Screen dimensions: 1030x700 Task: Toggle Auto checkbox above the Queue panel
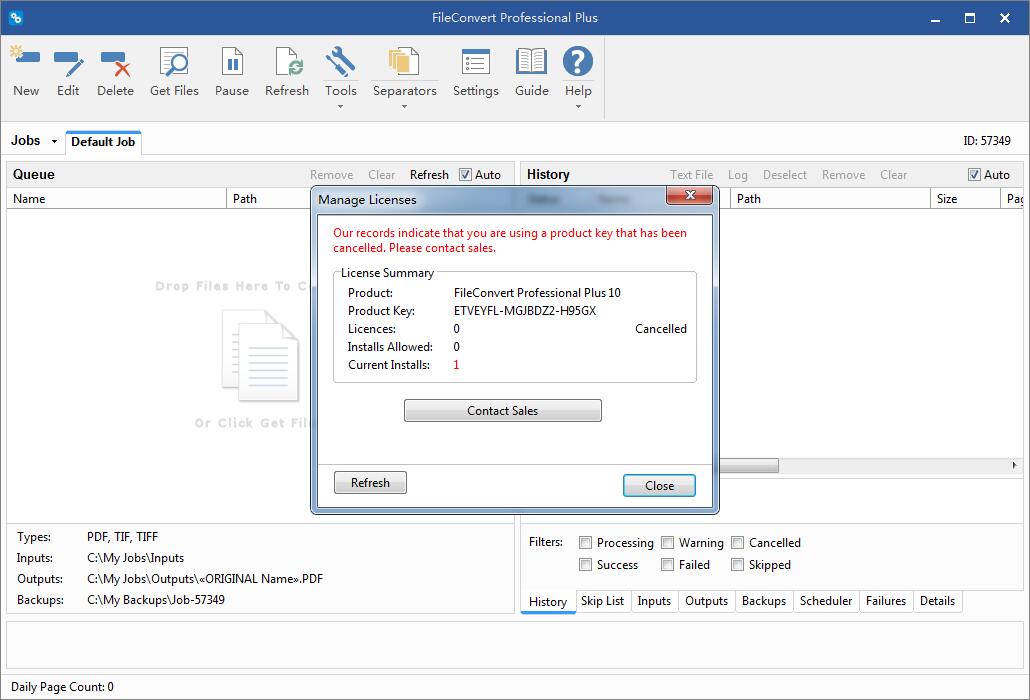466,174
